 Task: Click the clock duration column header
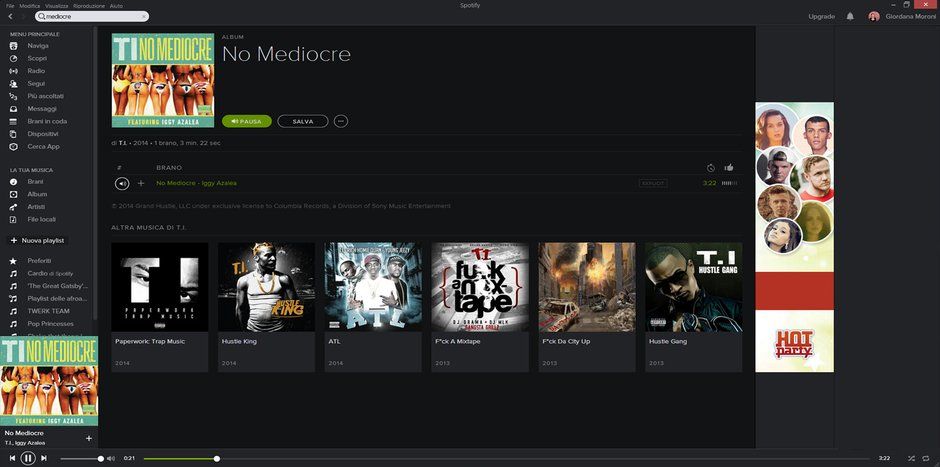point(710,168)
